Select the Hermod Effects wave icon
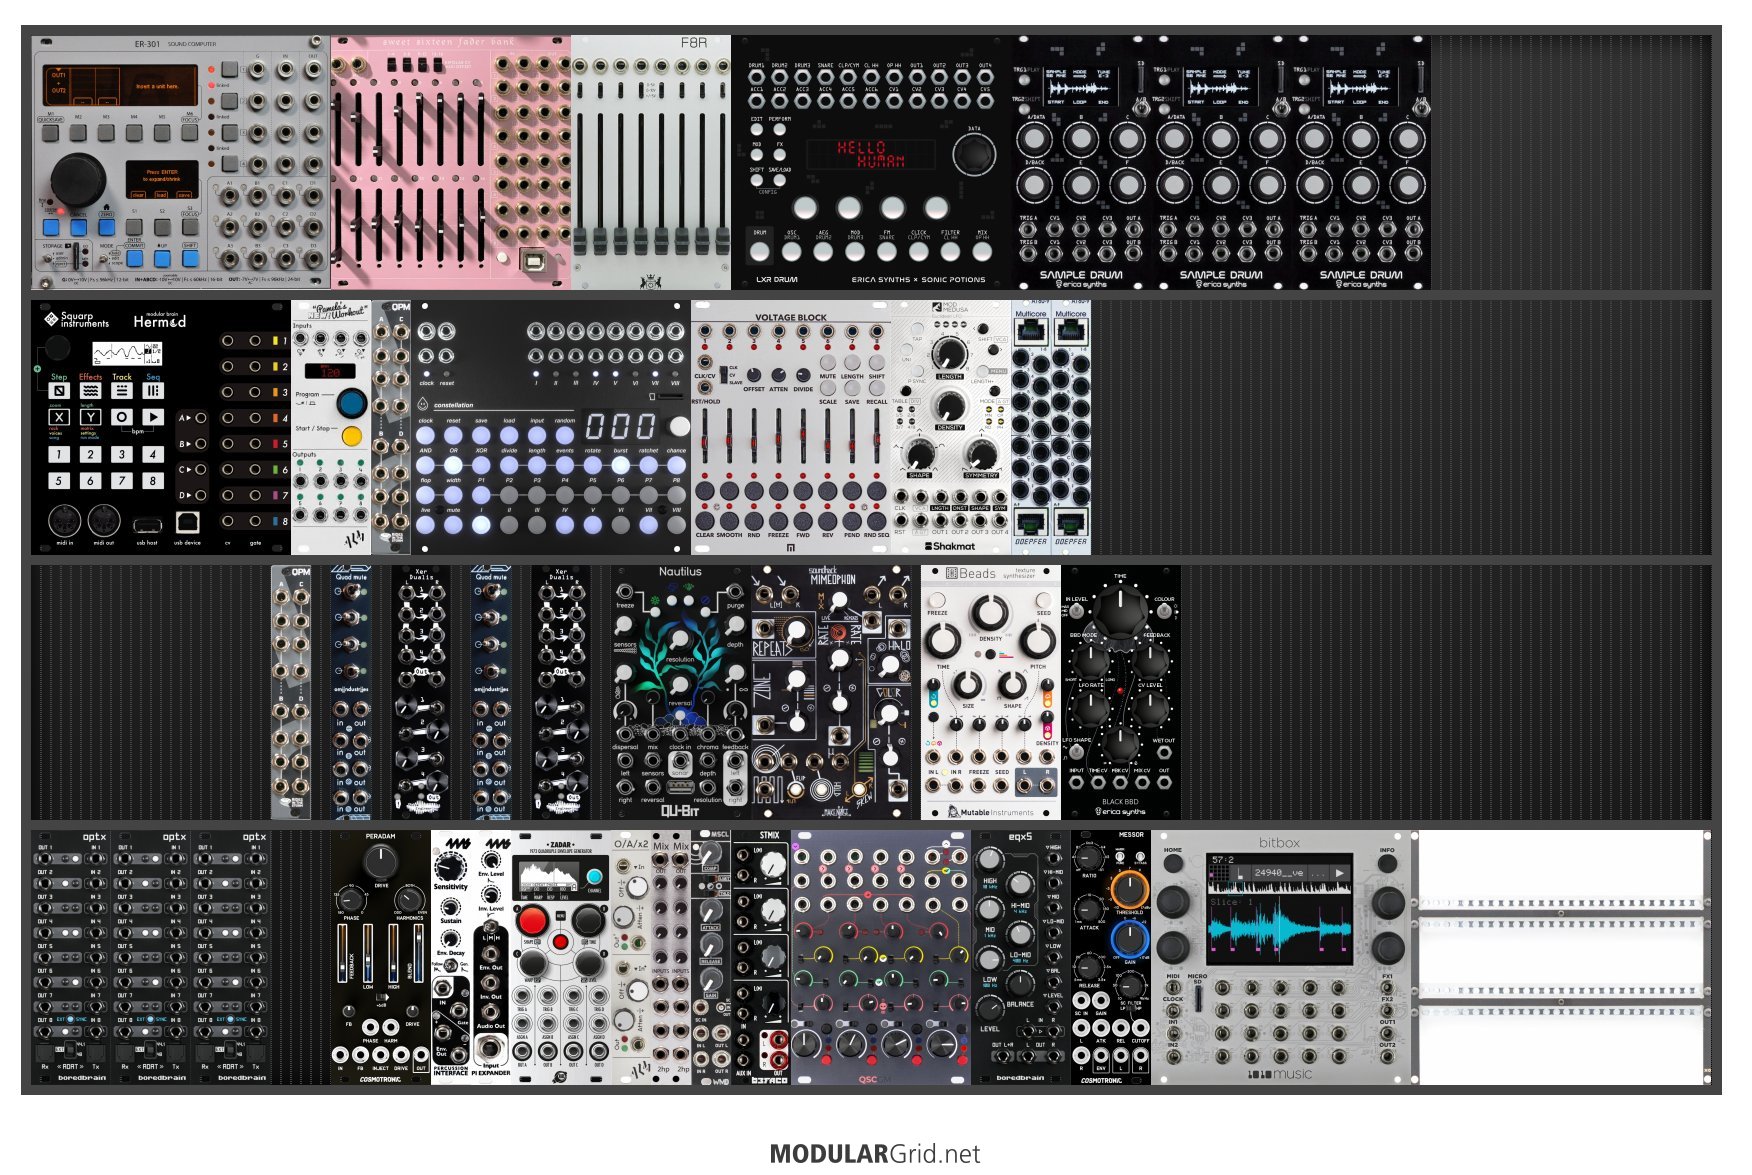This screenshot has height=1175, width=1752. (91, 390)
